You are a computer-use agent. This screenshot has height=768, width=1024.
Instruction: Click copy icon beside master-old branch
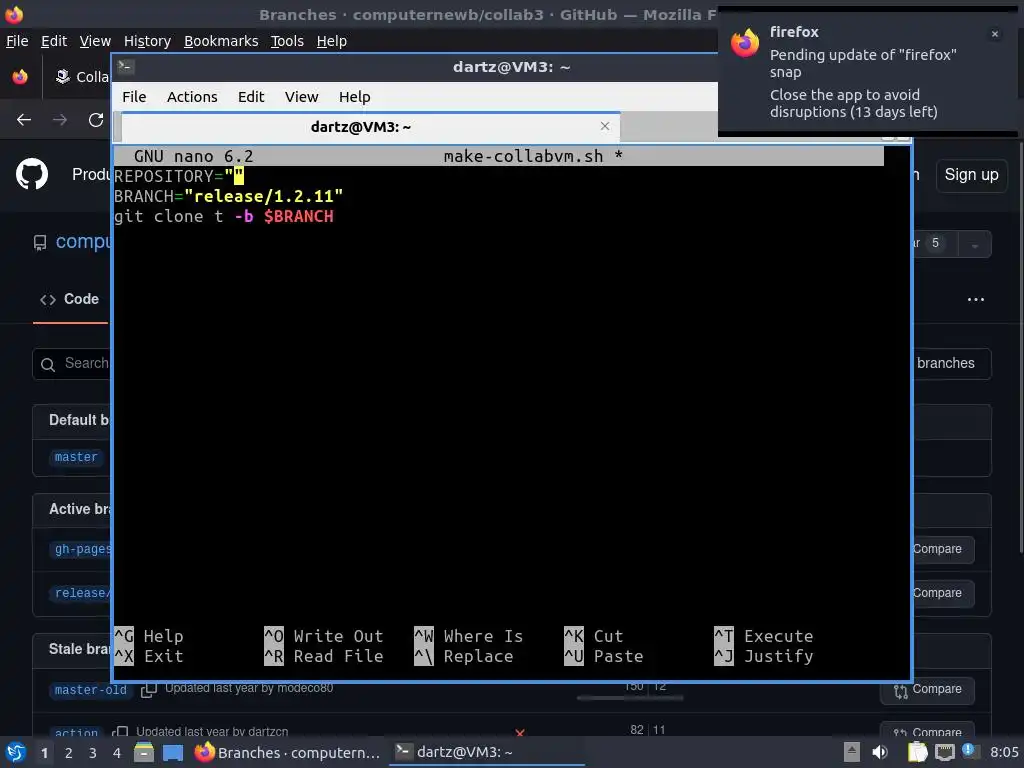click(148, 690)
